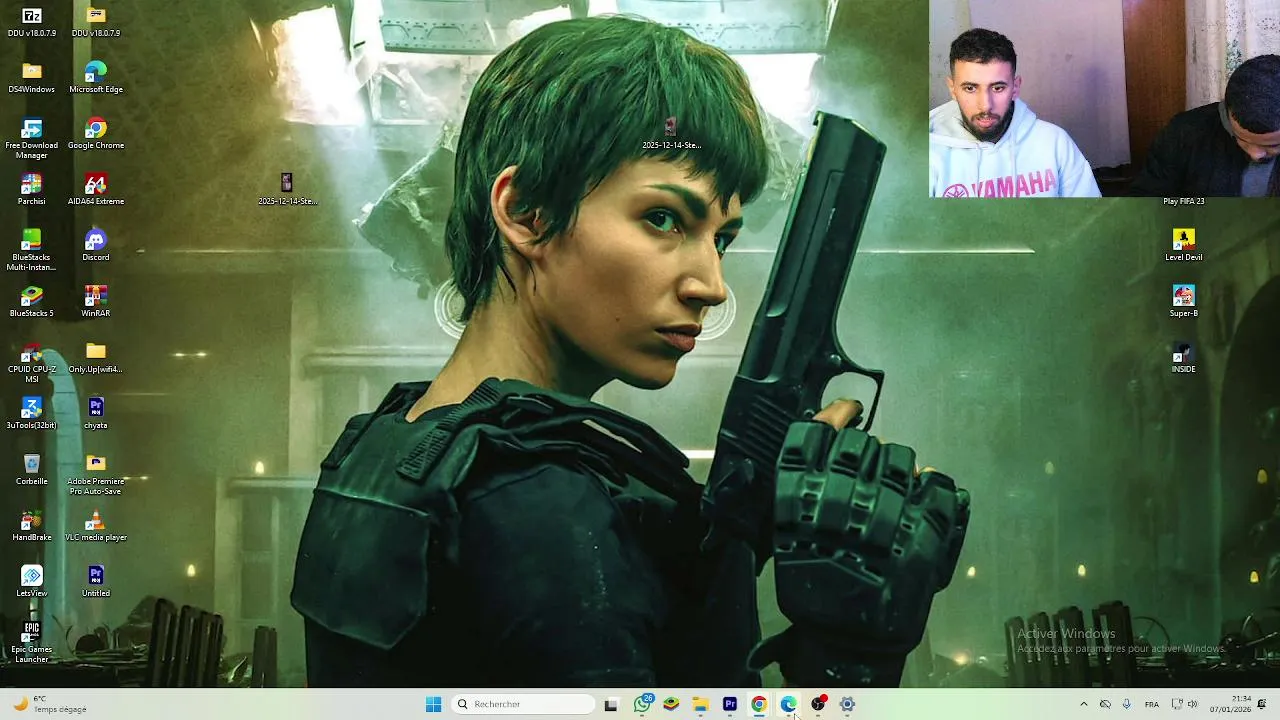Screen dimensions: 1280x720
Task: Launch Free Download Manager
Action: [32, 139]
